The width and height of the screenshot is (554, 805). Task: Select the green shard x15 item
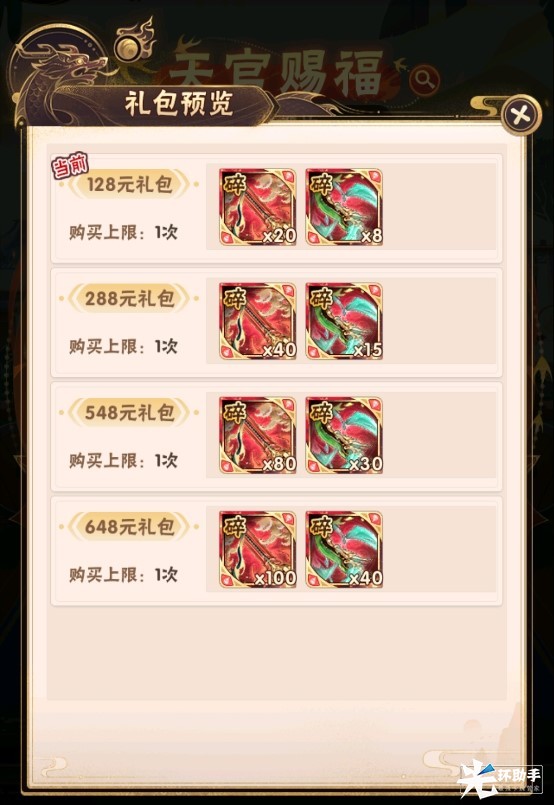point(344,321)
